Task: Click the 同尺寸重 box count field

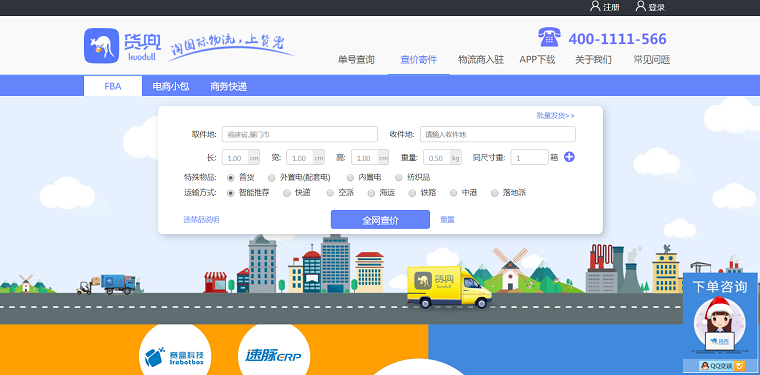Action: (x=530, y=157)
